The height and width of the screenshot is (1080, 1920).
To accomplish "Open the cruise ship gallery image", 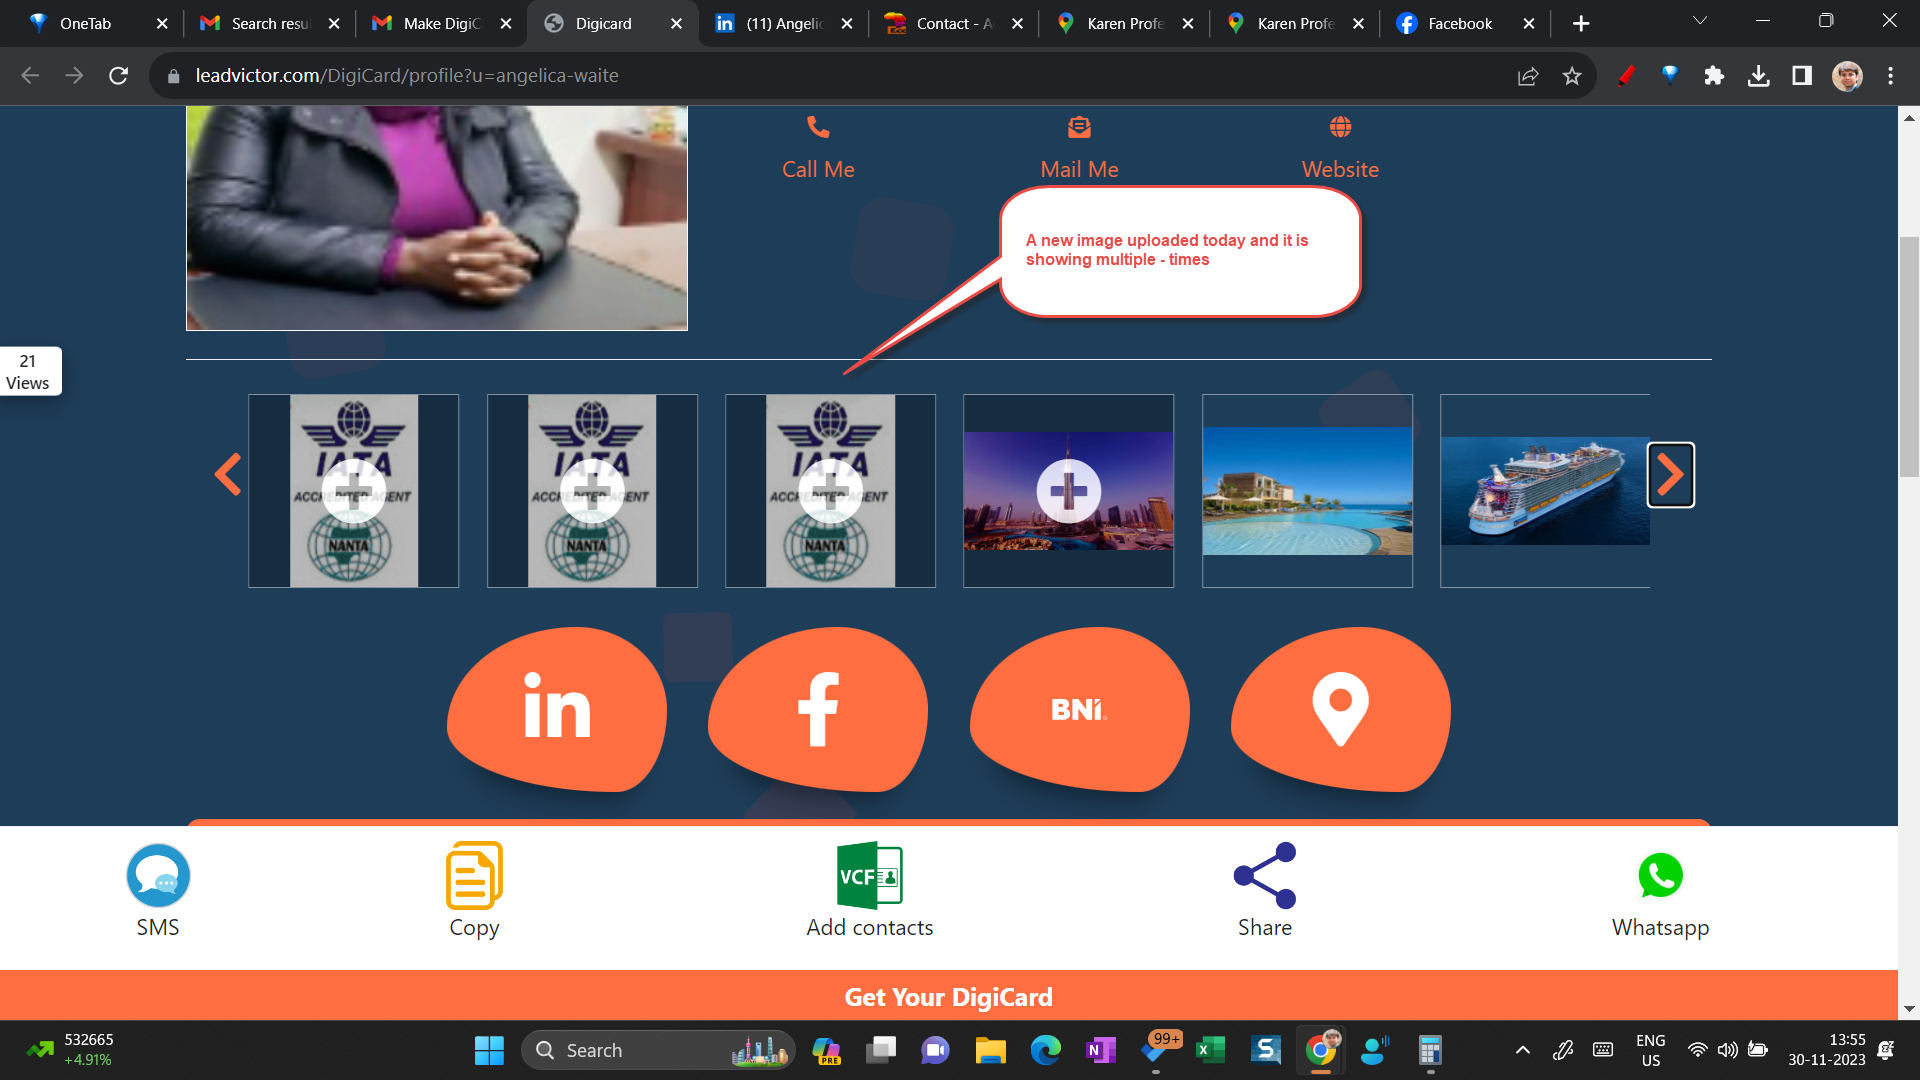I will [x=1545, y=491].
